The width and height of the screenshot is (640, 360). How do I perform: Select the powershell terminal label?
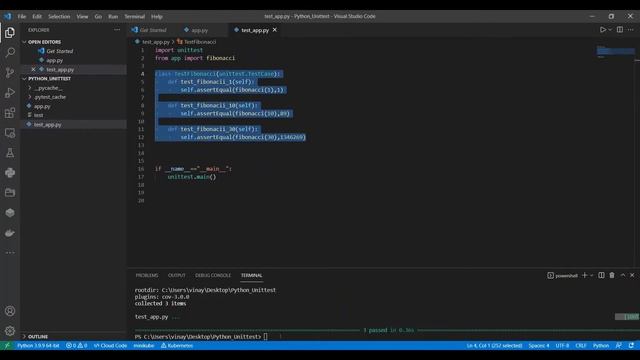(x=562, y=276)
